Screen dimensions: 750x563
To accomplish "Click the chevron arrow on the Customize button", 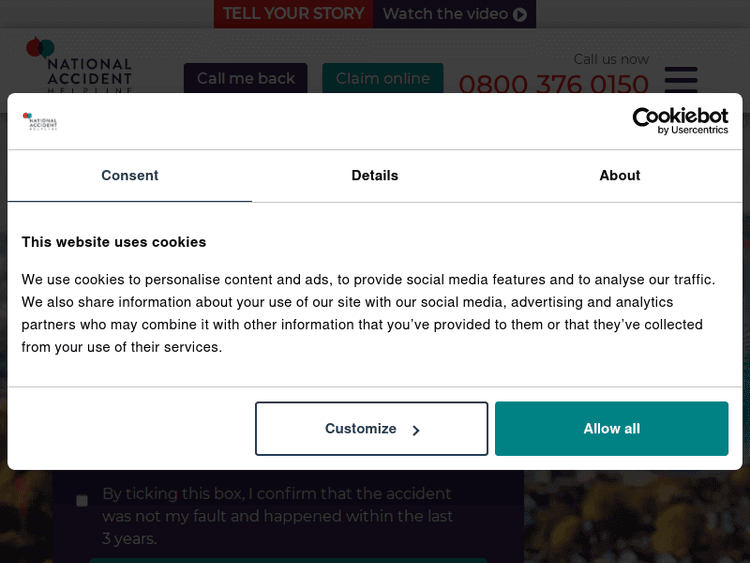I will (x=416, y=430).
